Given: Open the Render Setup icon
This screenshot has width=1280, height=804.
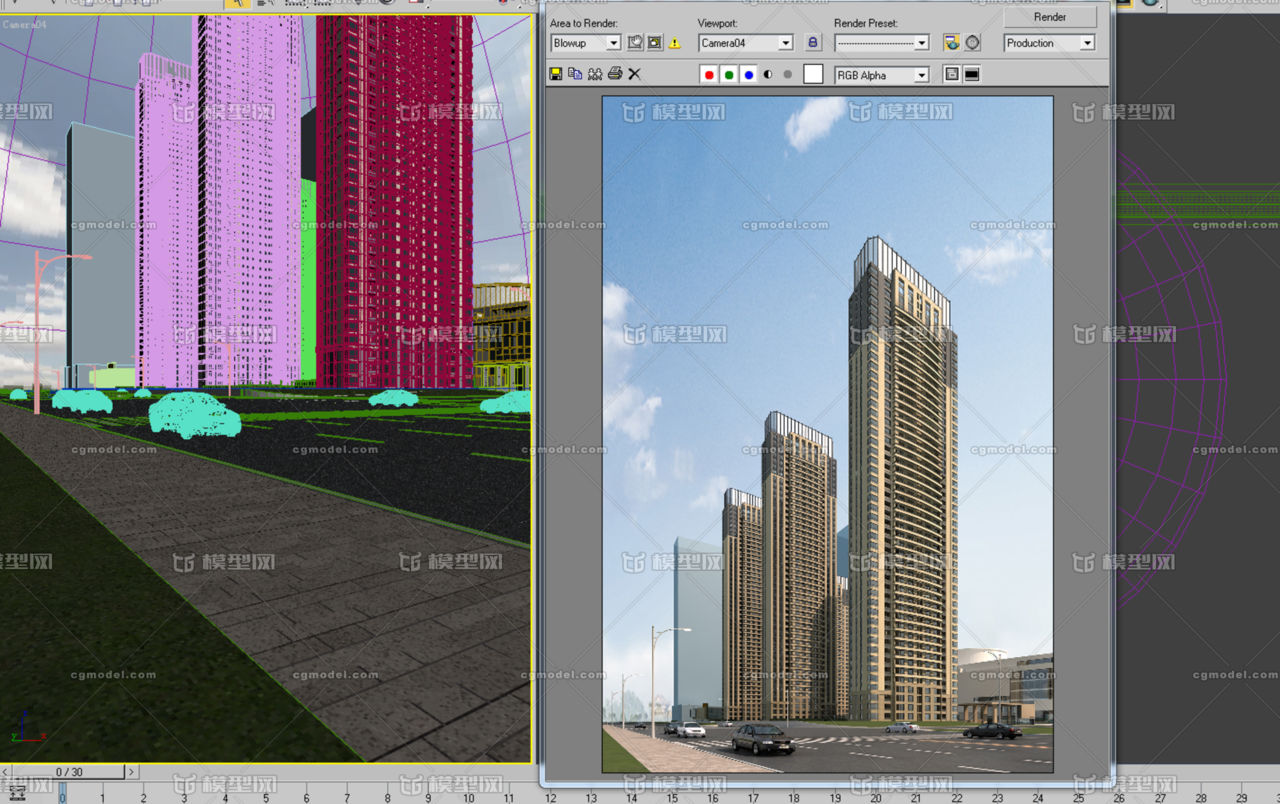Looking at the screenshot, I should 952,43.
